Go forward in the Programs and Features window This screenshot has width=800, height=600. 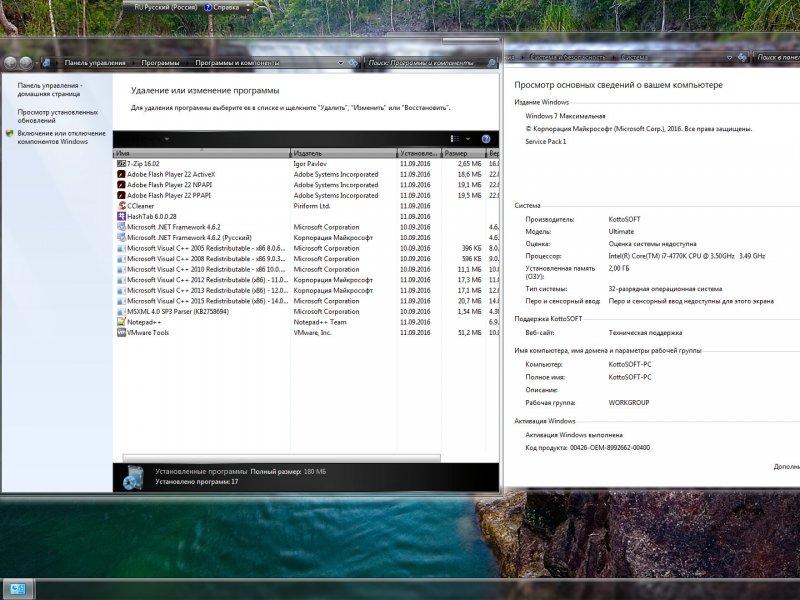(26, 63)
